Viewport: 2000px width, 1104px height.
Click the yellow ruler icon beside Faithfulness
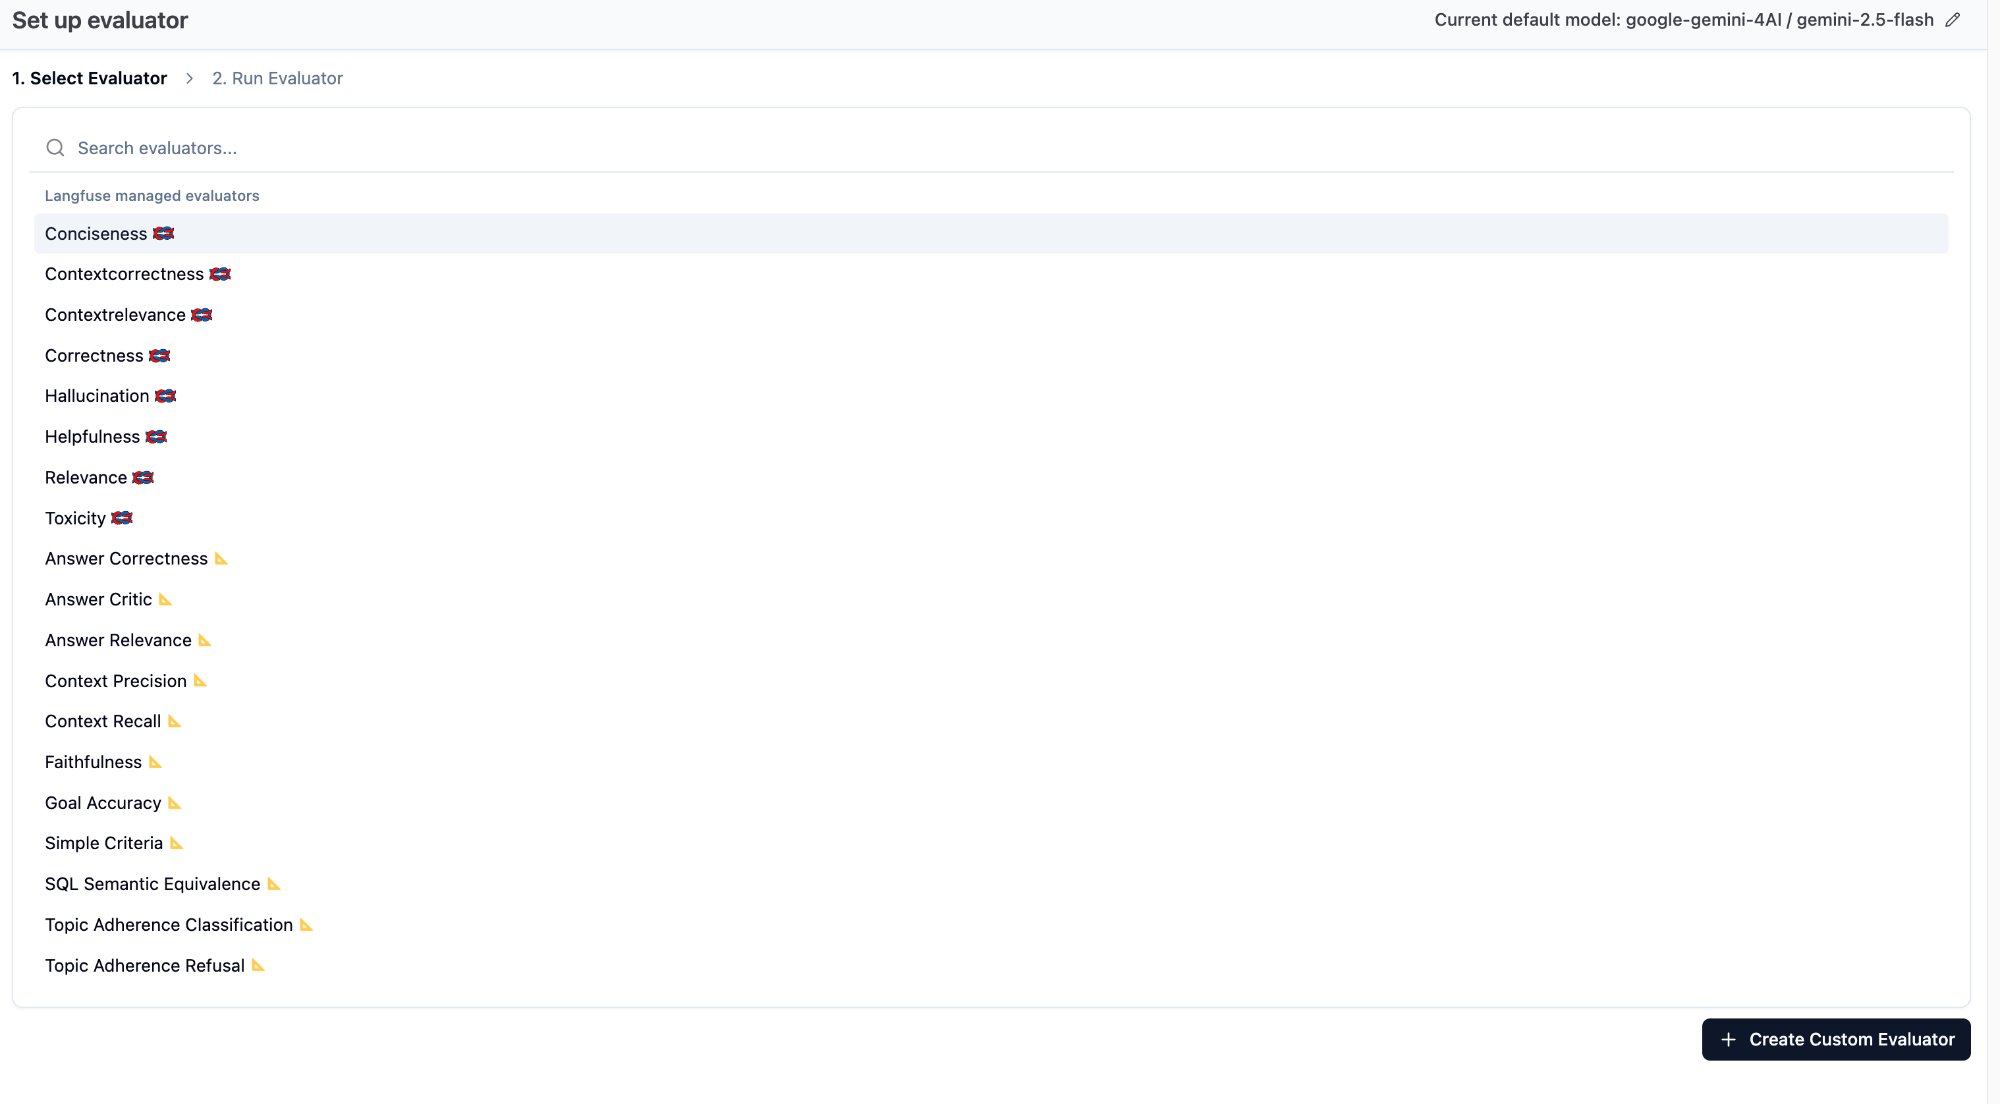tap(155, 762)
